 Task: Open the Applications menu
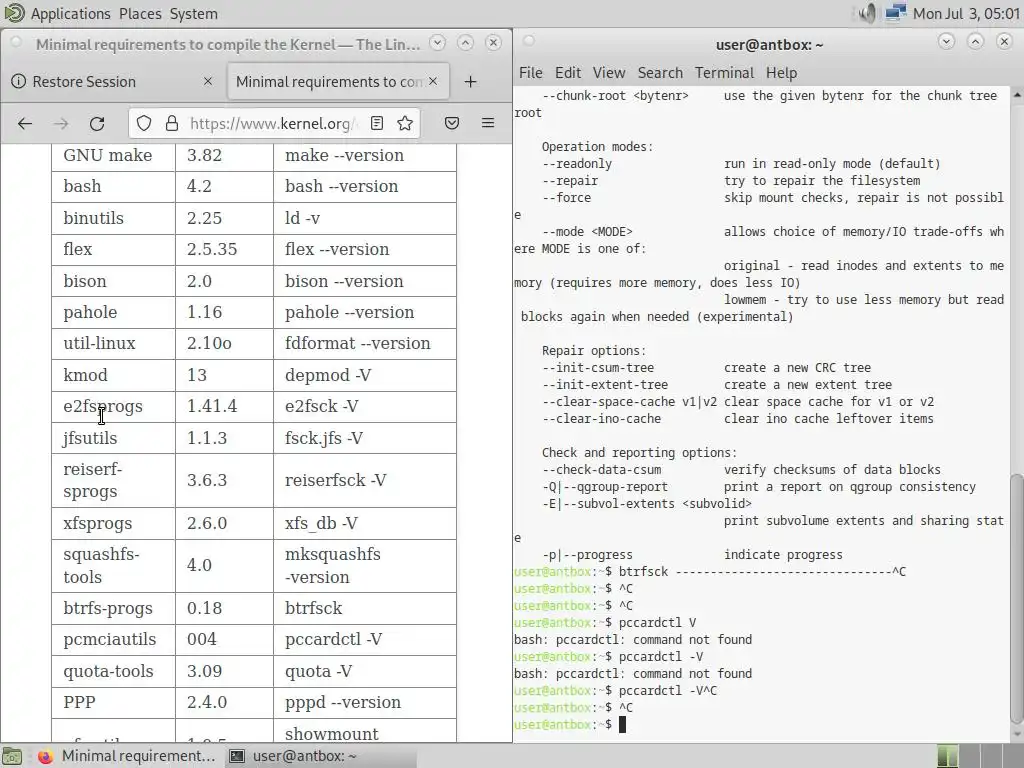pos(71,14)
